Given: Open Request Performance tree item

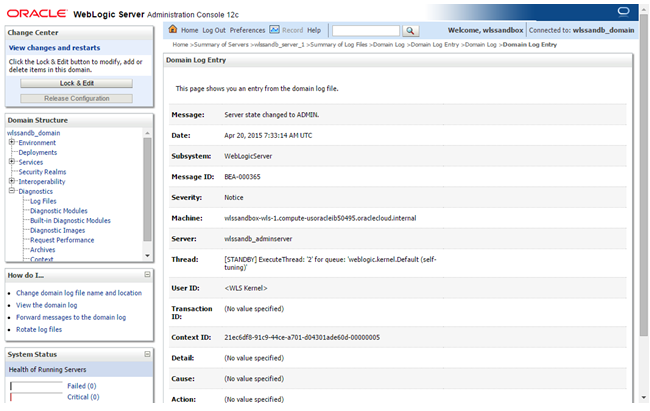Looking at the screenshot, I should pos(62,240).
